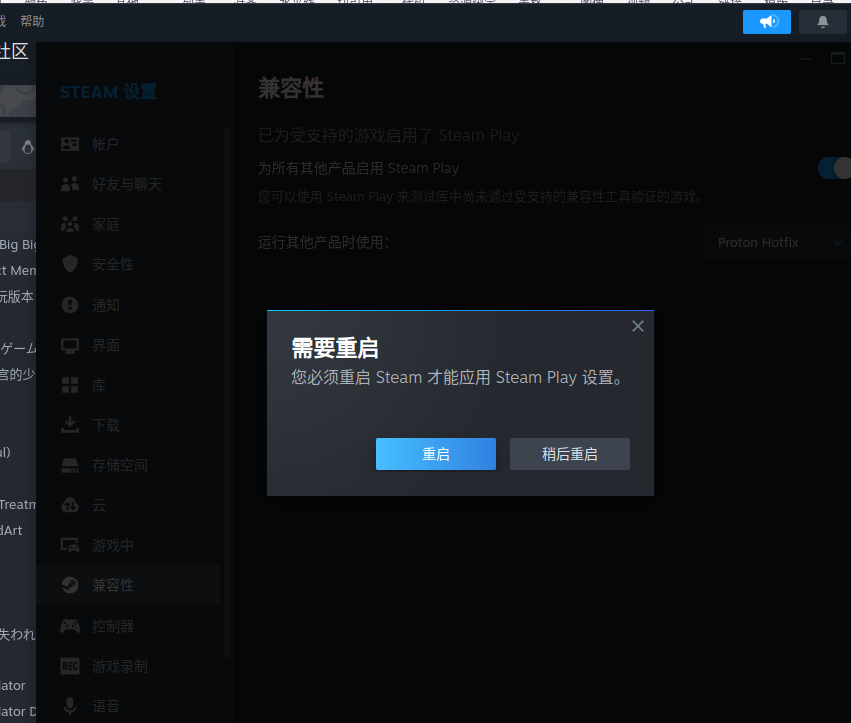Viewport: 851px width, 723px height.
Task: Open 控制器 controller gamepad icon
Action: coord(70,626)
